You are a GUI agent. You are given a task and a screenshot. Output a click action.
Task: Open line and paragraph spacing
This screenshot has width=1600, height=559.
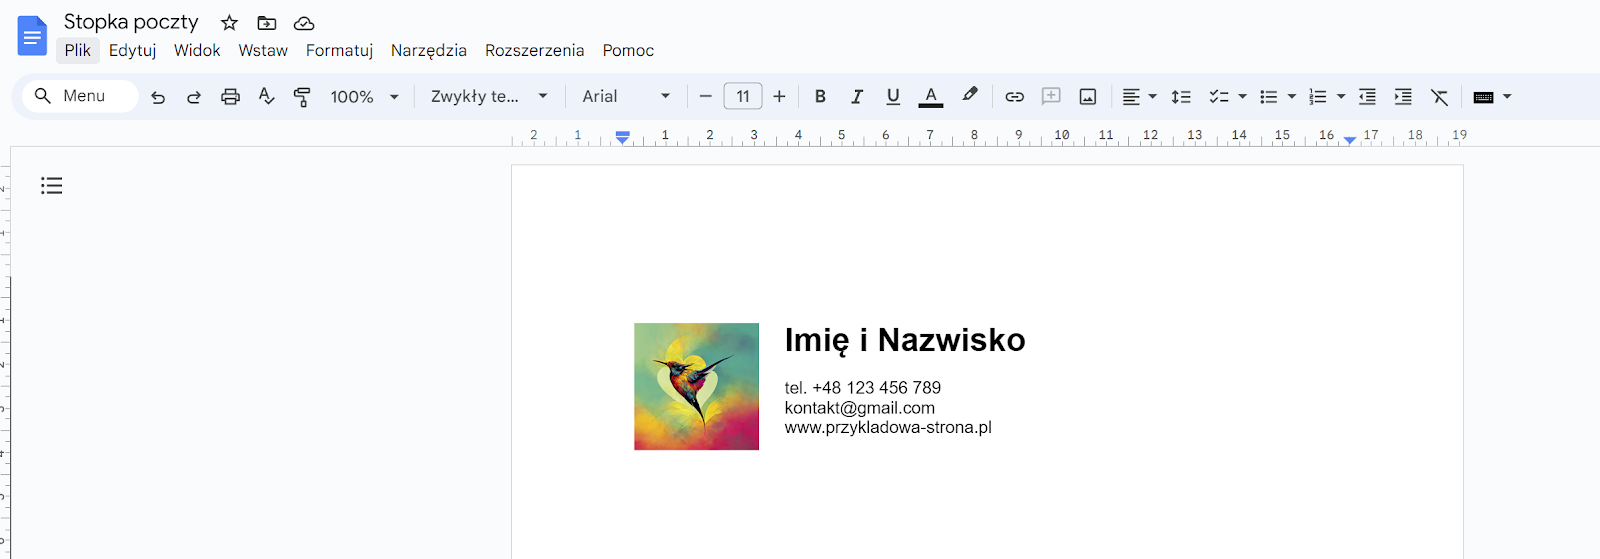click(x=1181, y=97)
